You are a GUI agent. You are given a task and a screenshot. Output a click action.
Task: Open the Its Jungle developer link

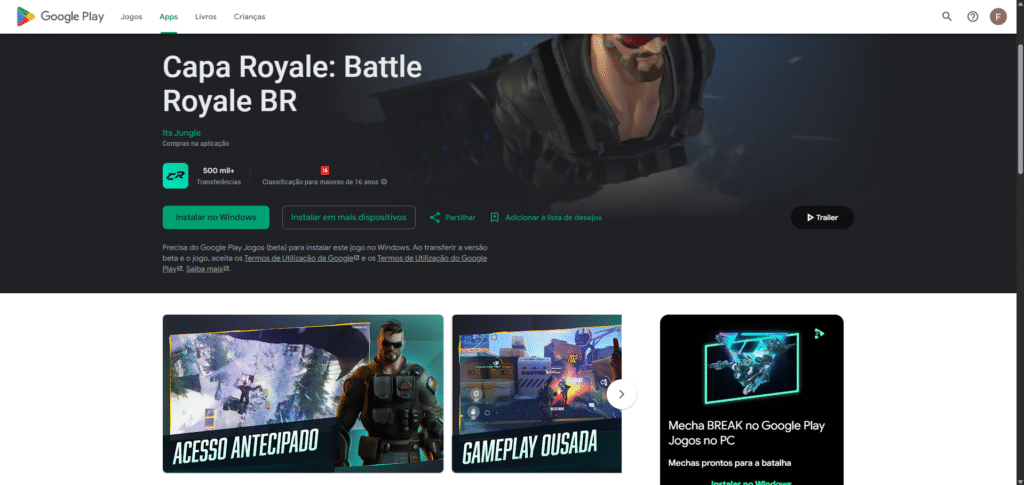[182, 133]
